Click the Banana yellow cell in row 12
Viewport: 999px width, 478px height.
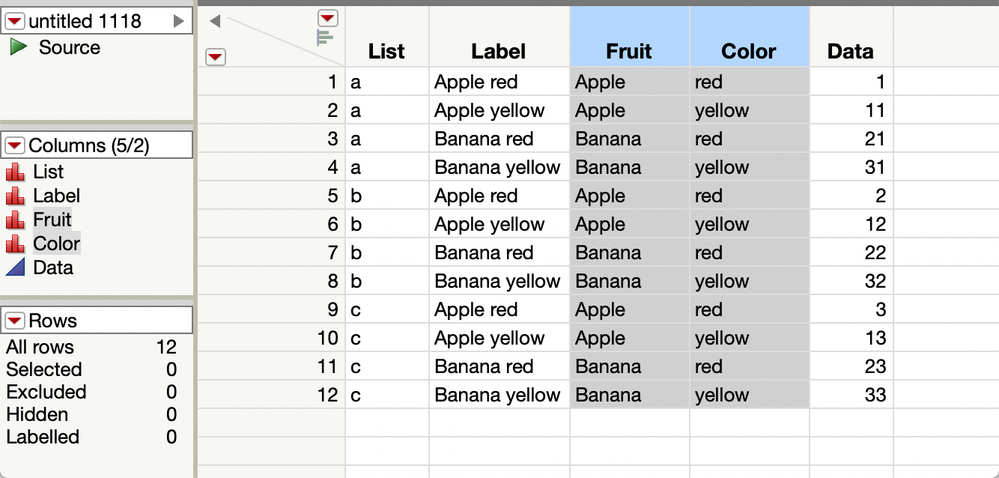(x=498, y=395)
